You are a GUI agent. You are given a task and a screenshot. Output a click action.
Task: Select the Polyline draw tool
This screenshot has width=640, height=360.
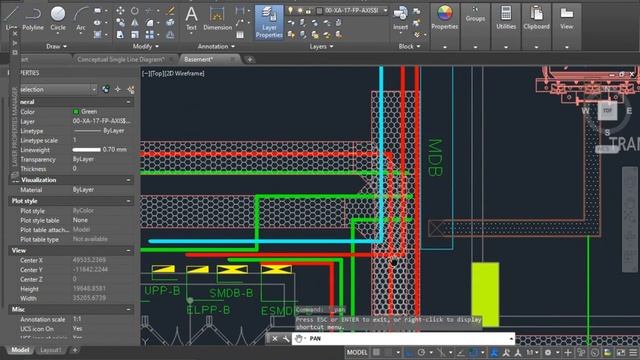(x=33, y=18)
